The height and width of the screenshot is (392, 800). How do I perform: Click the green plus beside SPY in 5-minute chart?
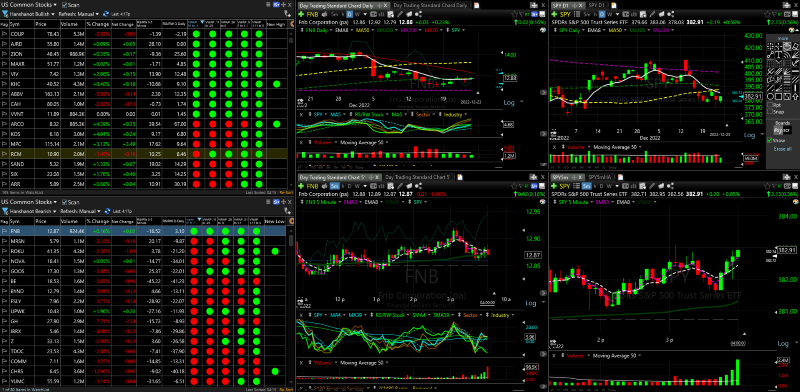[554, 186]
